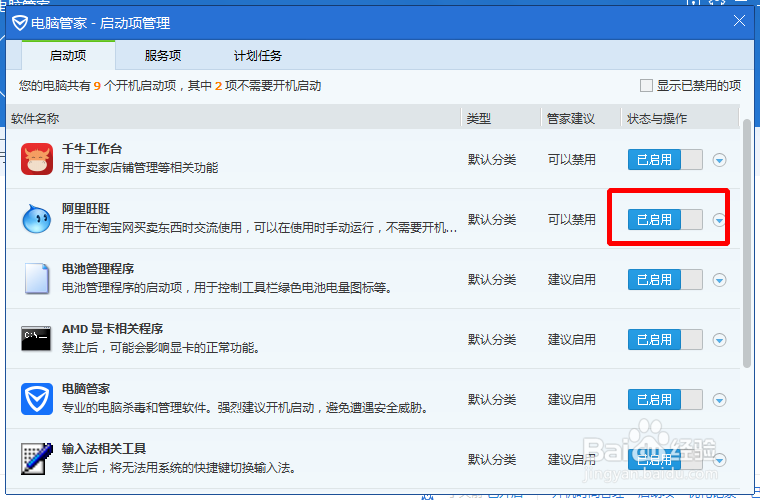
Task: Expand options arrow for 电脑管家 row
Action: 719,400
